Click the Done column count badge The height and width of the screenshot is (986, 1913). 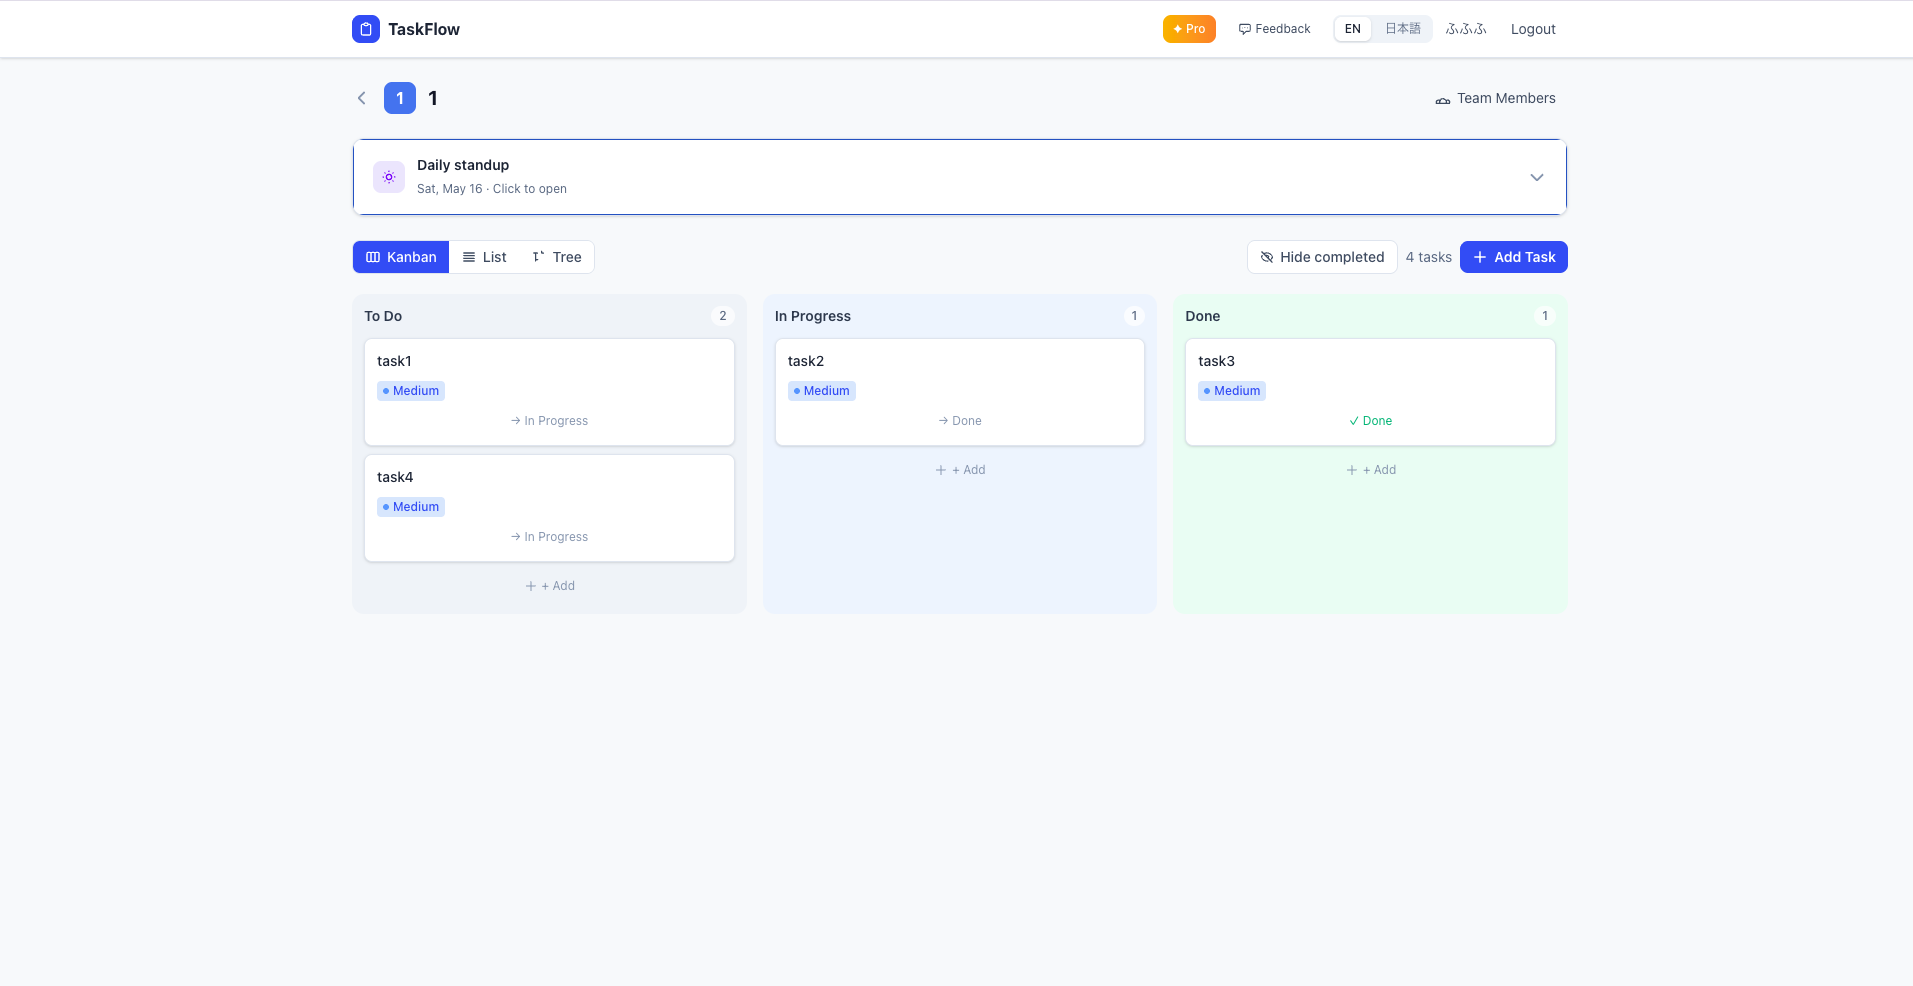click(x=1545, y=316)
